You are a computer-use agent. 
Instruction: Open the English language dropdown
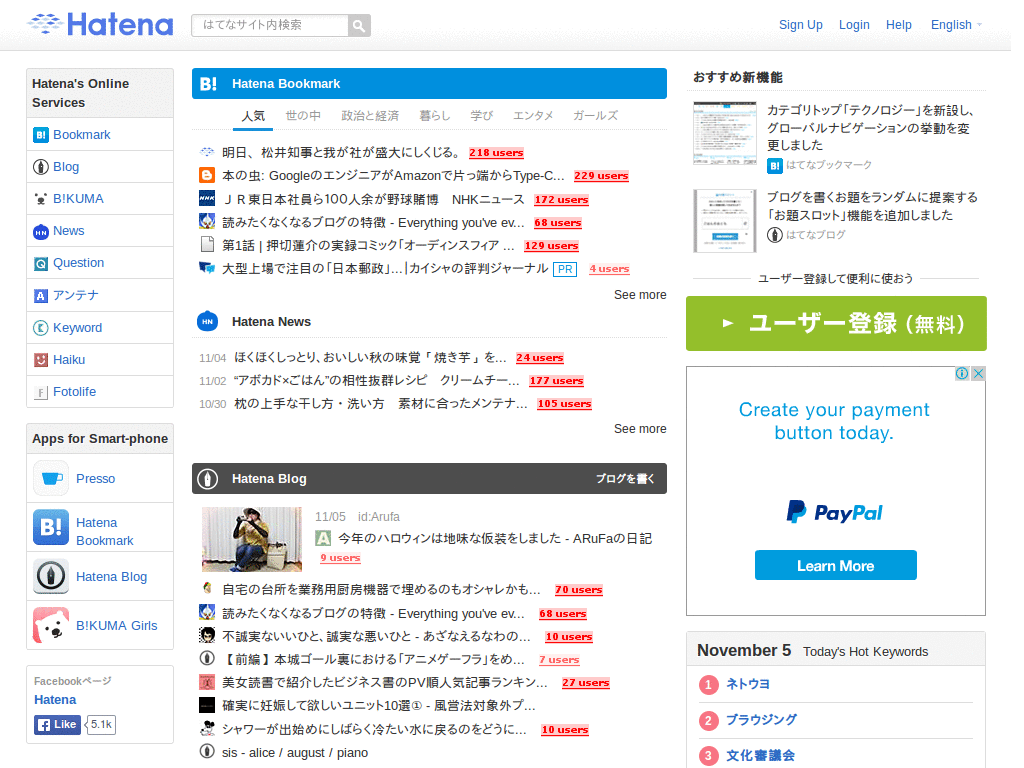(x=956, y=25)
